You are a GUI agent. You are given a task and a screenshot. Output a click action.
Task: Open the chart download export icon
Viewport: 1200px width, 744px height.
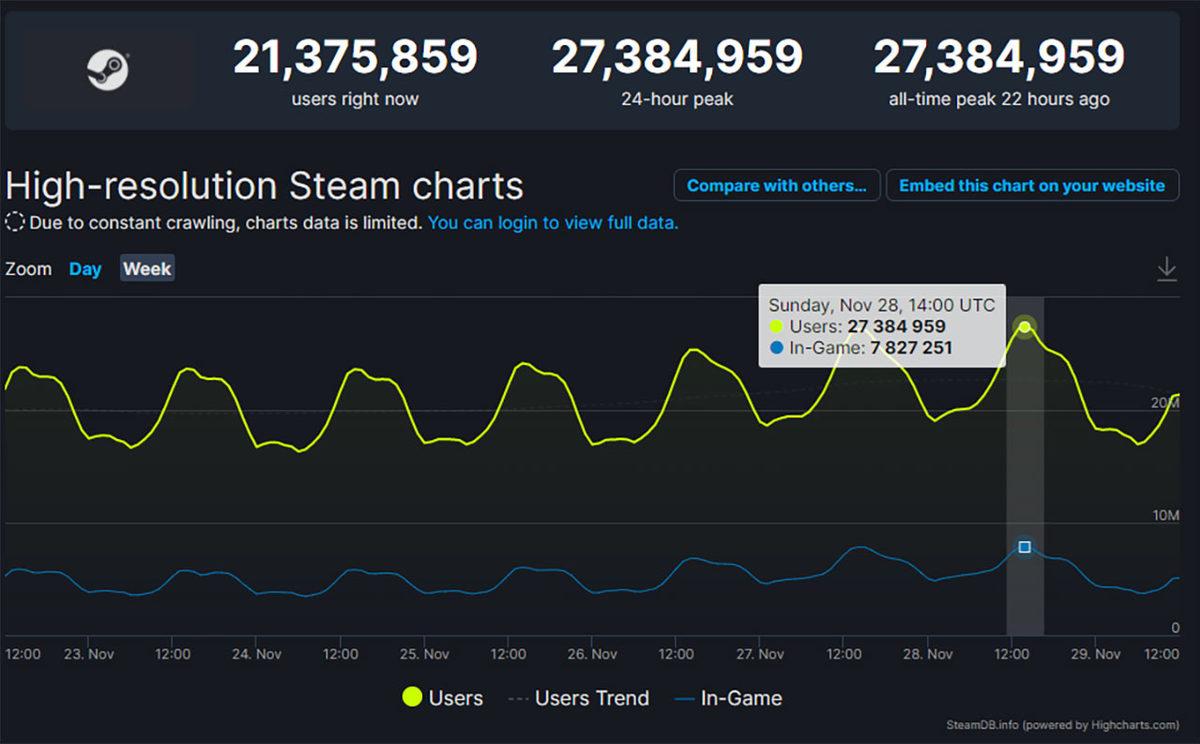pyautogui.click(x=1167, y=268)
